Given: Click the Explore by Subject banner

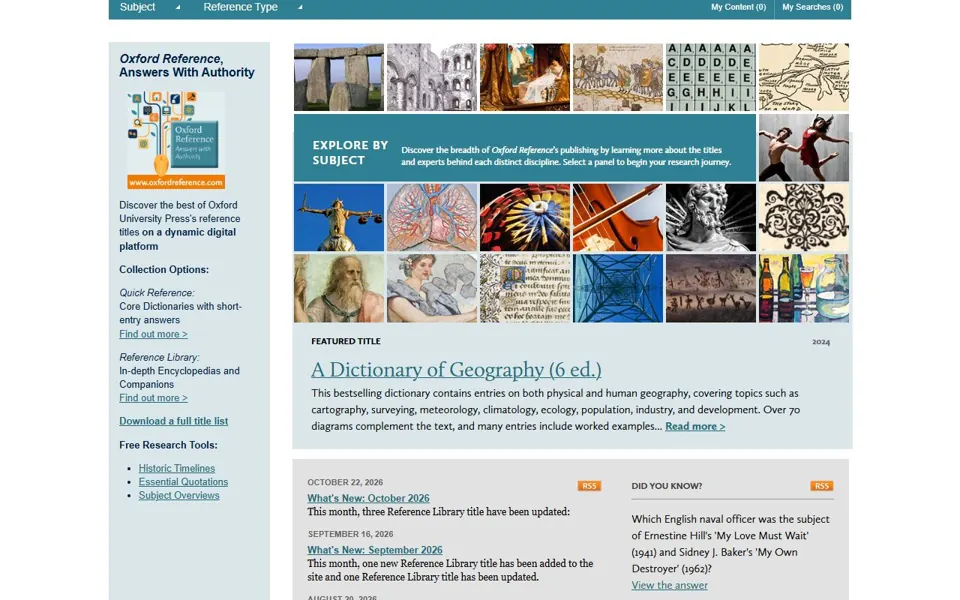Looking at the screenshot, I should [x=525, y=148].
